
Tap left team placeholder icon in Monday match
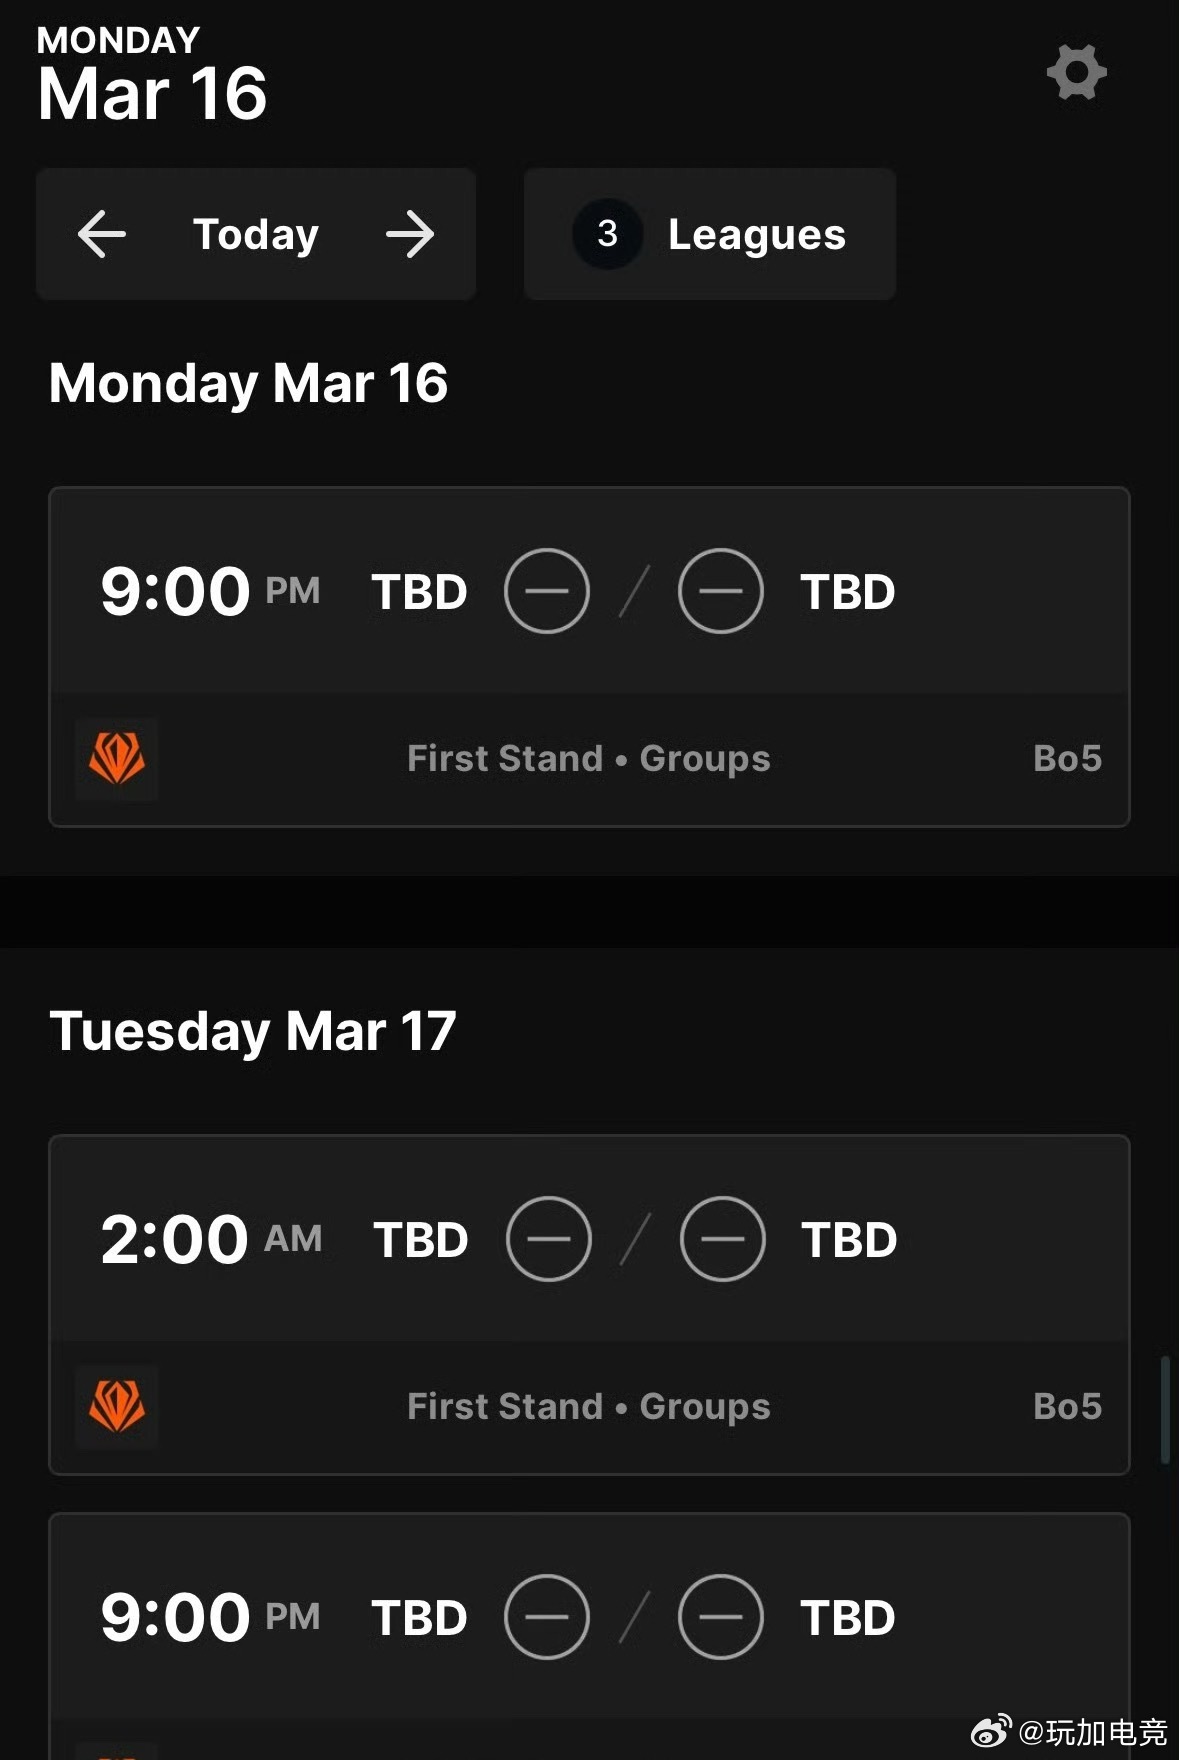(x=547, y=591)
